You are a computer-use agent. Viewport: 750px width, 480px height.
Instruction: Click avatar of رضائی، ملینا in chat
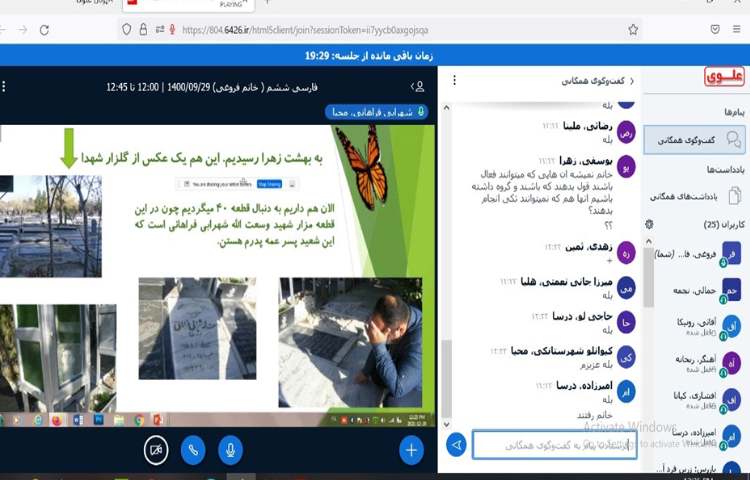626,132
